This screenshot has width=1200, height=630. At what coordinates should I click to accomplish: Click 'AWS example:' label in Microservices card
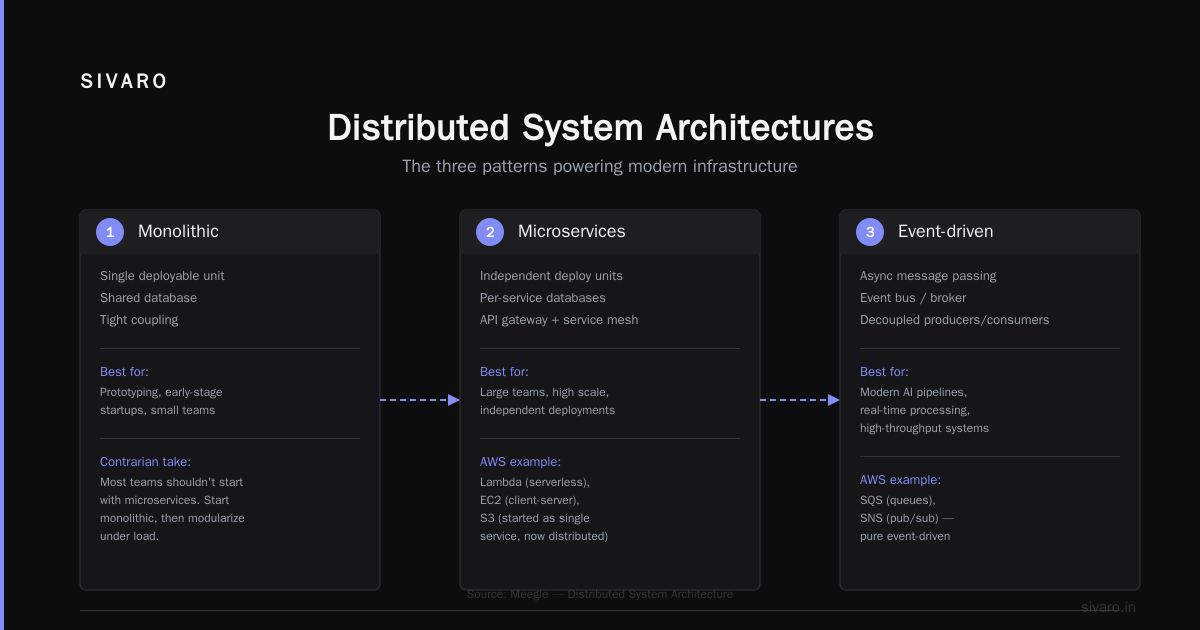click(520, 462)
